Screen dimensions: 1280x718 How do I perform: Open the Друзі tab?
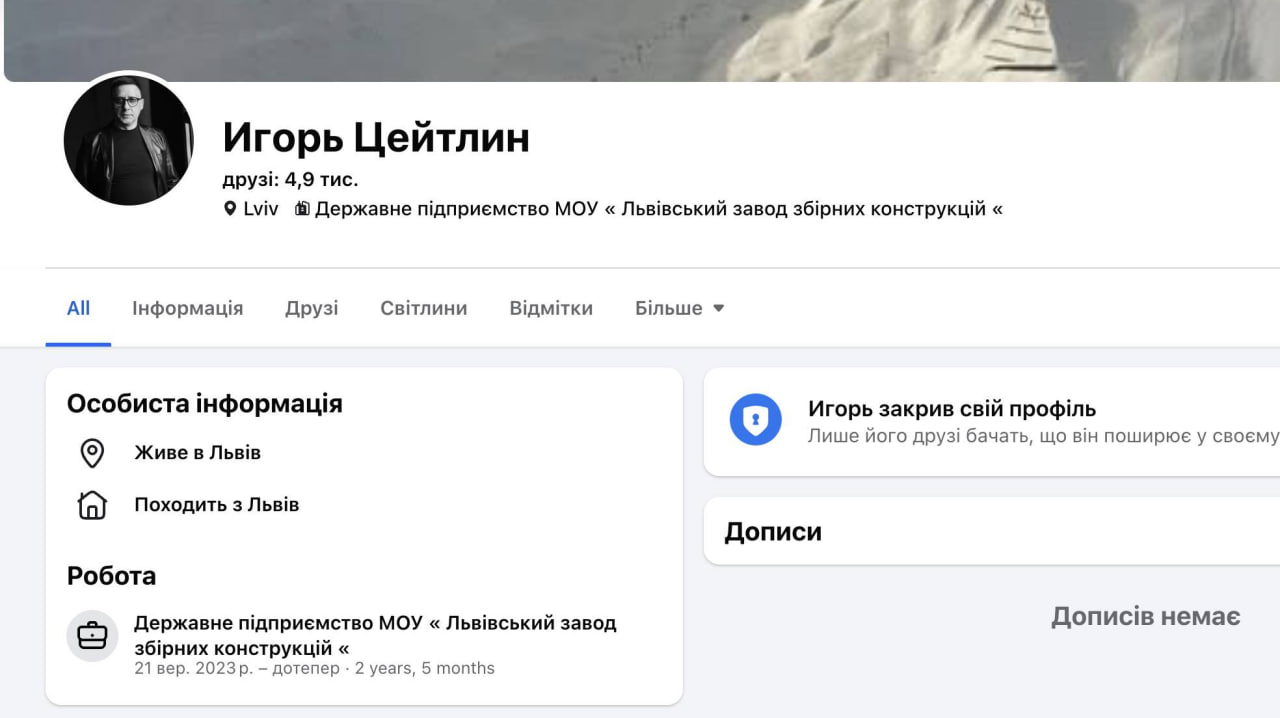(x=312, y=308)
